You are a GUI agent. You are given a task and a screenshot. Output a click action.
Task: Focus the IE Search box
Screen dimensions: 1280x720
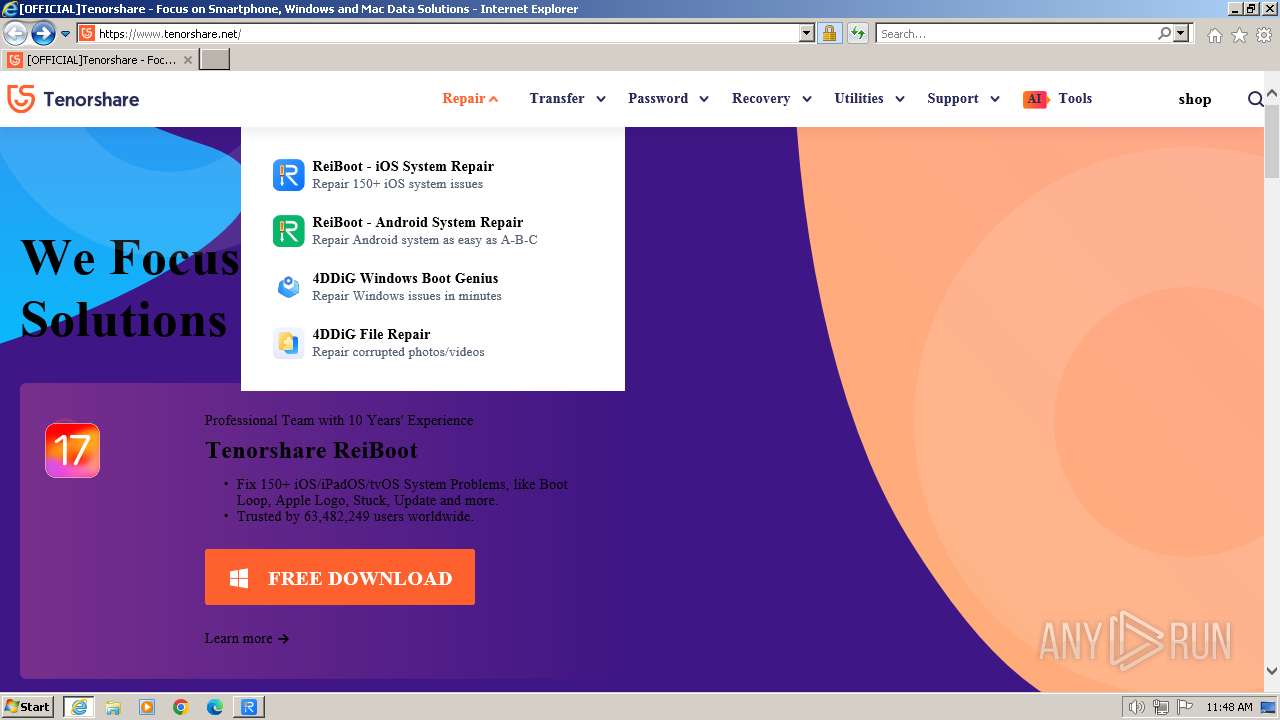pyautogui.click(x=1015, y=34)
